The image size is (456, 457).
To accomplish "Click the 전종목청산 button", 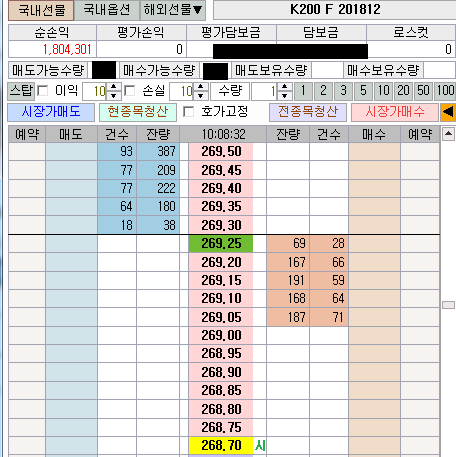I will pyautogui.click(x=308, y=112).
